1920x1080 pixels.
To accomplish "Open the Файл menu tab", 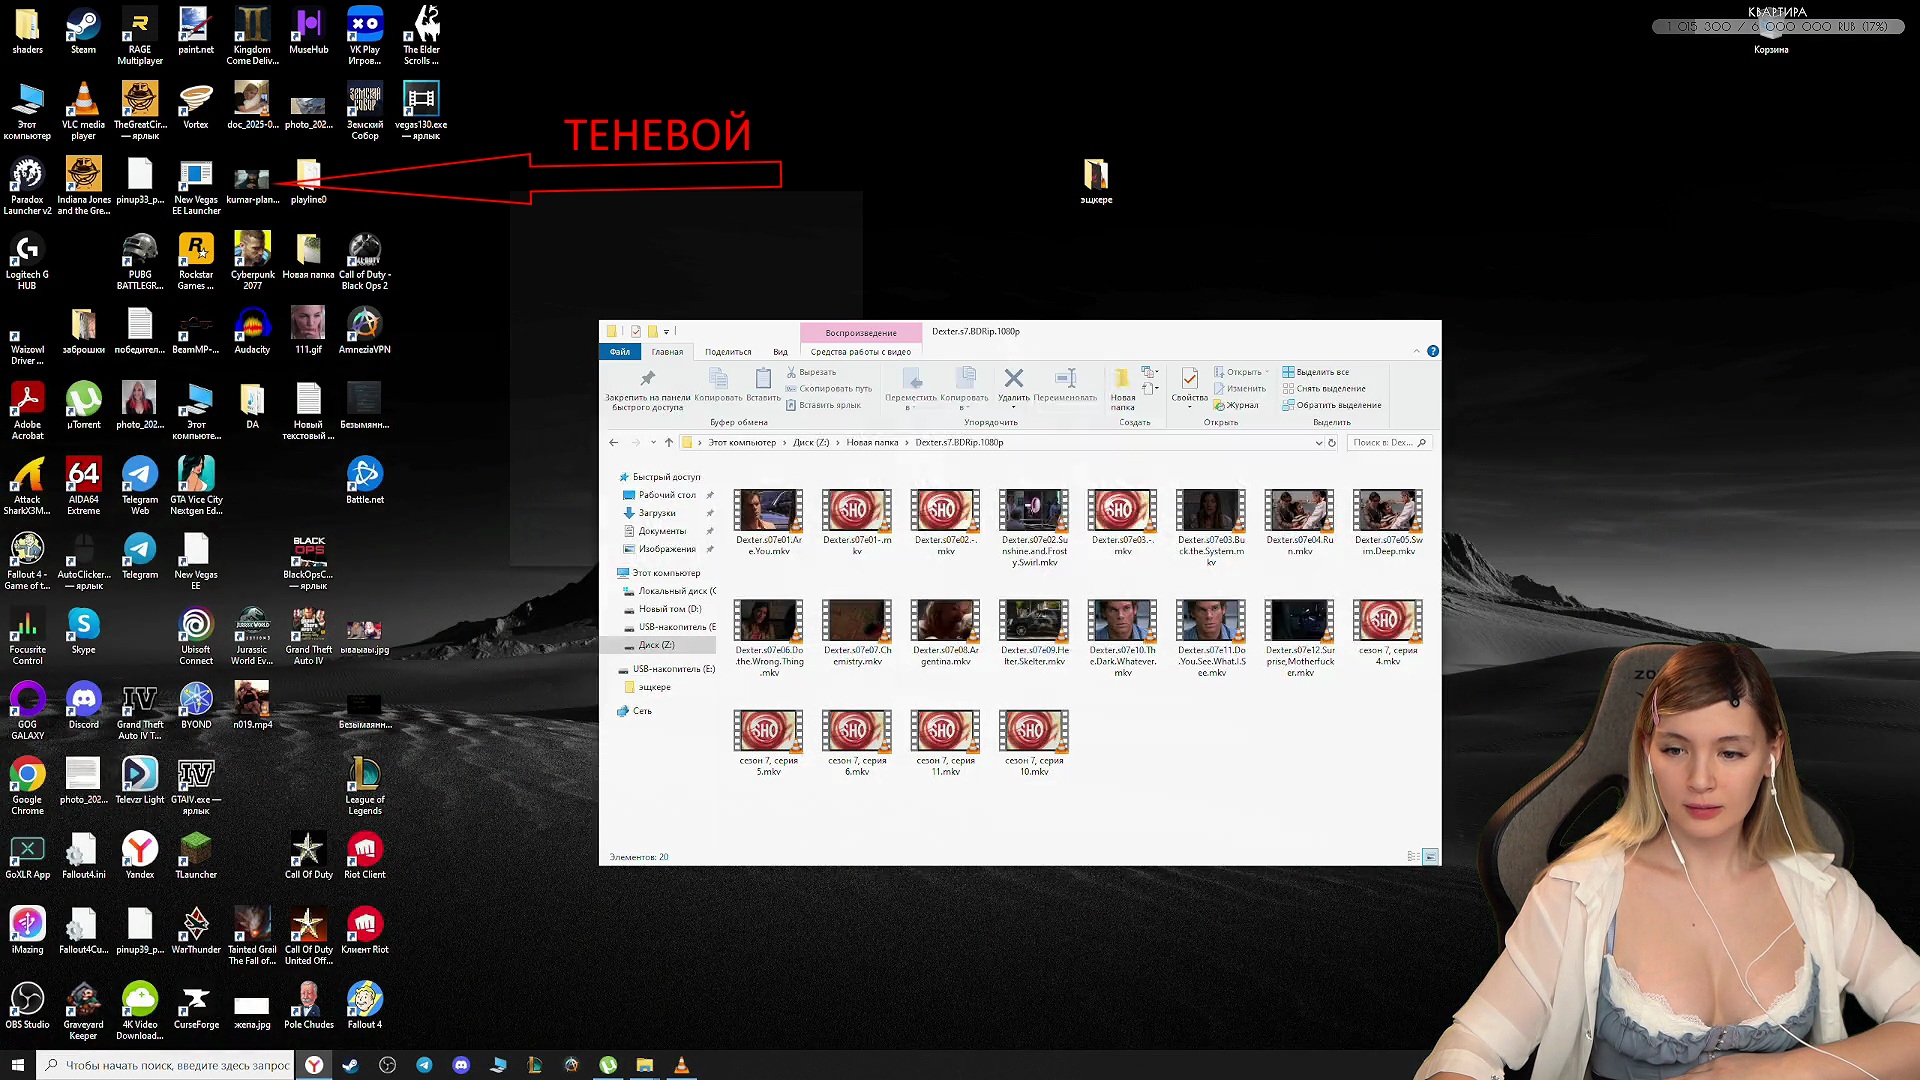I will pyautogui.click(x=620, y=352).
